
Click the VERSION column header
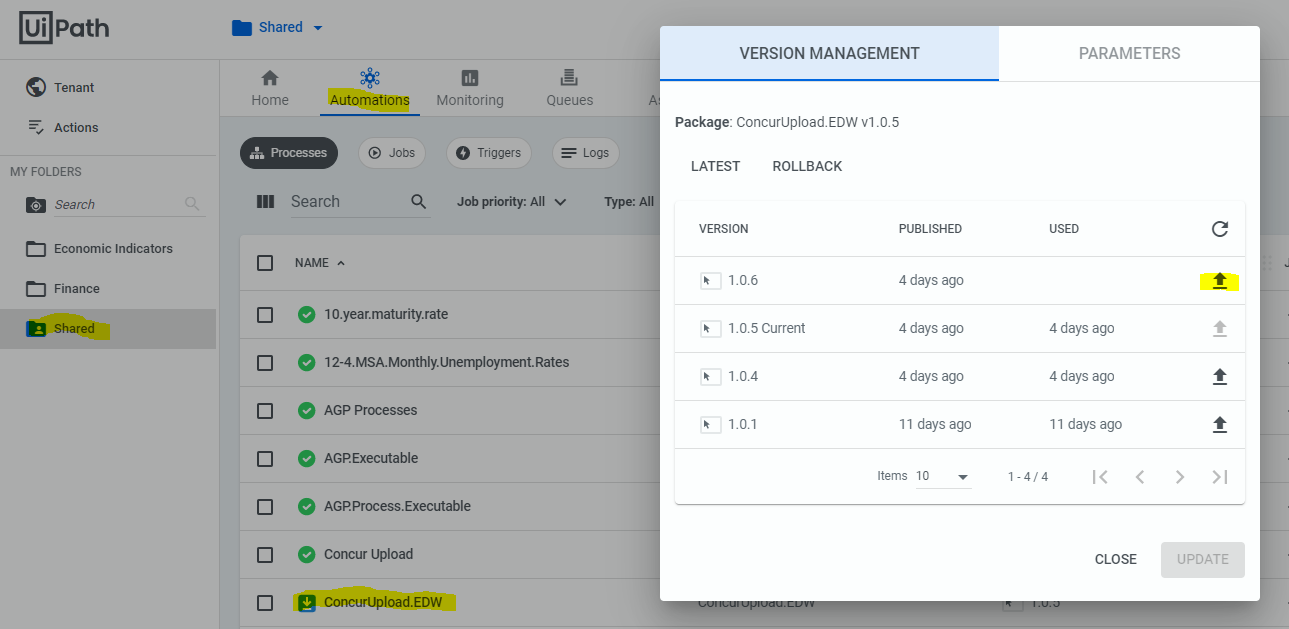724,229
